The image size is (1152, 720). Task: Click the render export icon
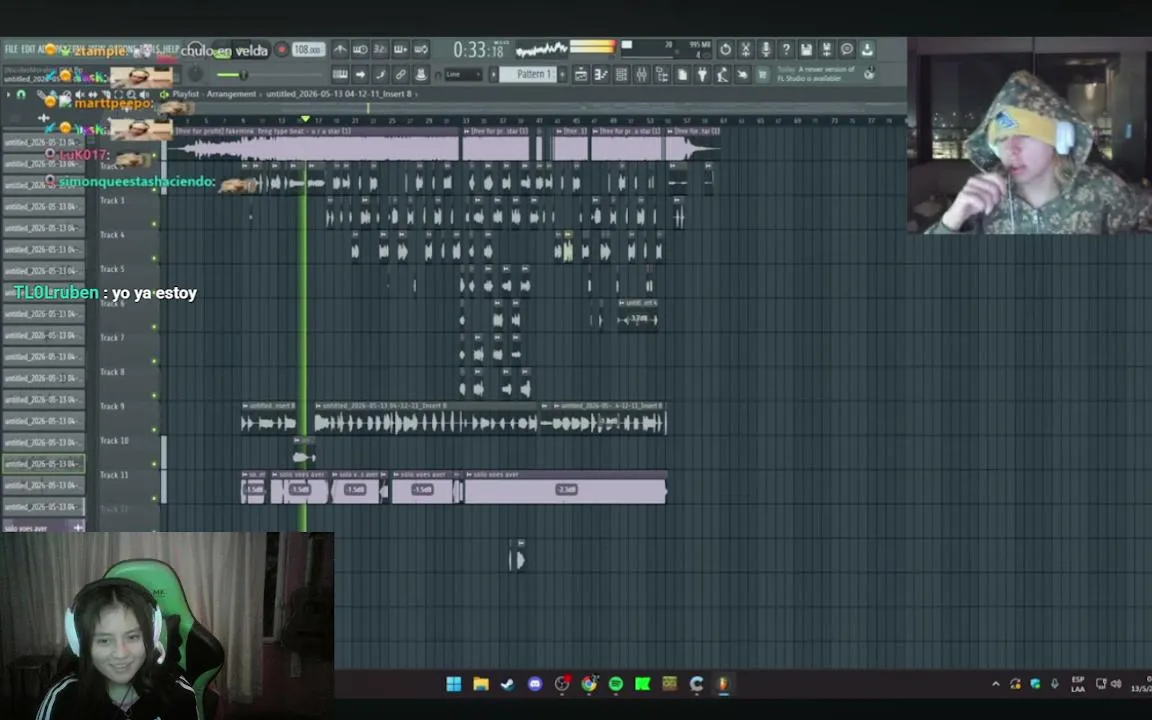[x=827, y=49]
